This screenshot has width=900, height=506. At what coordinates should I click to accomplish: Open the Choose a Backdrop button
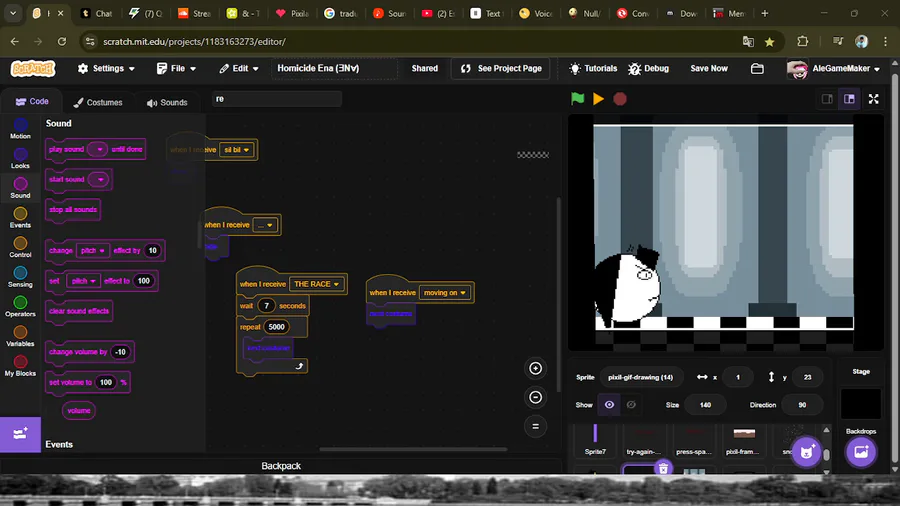tap(861, 452)
